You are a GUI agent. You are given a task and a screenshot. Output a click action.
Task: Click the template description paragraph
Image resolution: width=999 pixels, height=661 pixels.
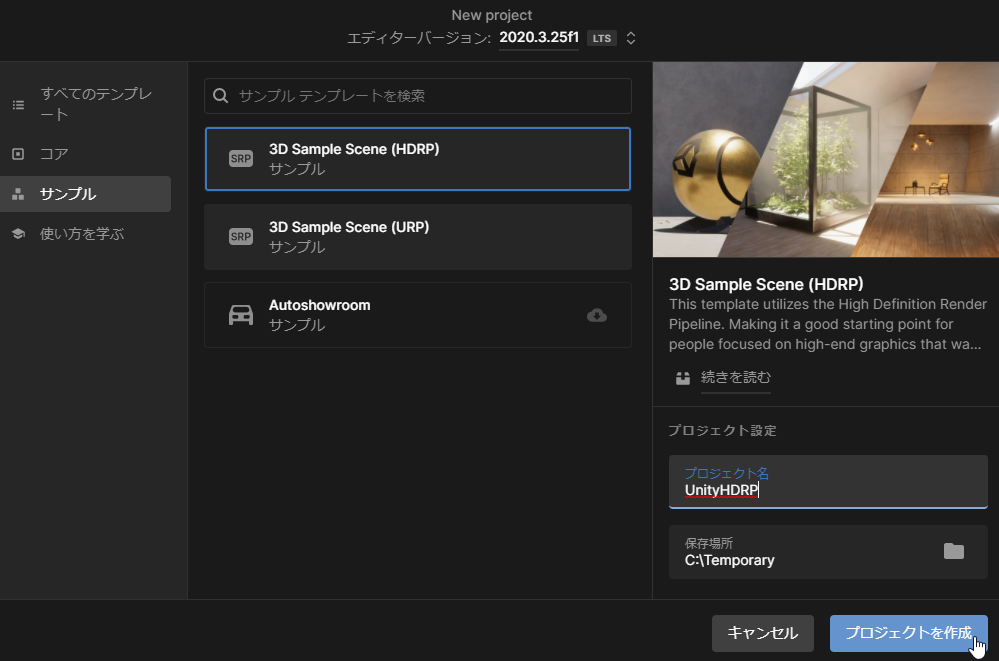pos(828,324)
